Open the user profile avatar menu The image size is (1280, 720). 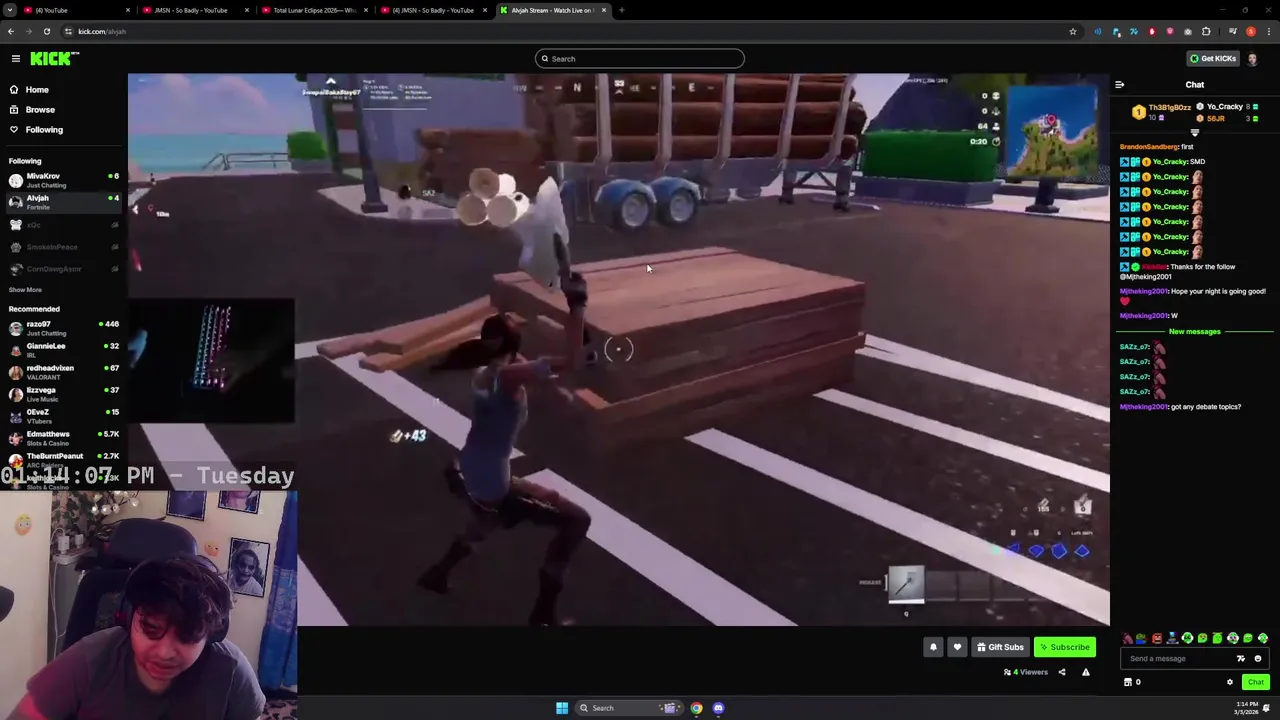click(x=1253, y=59)
